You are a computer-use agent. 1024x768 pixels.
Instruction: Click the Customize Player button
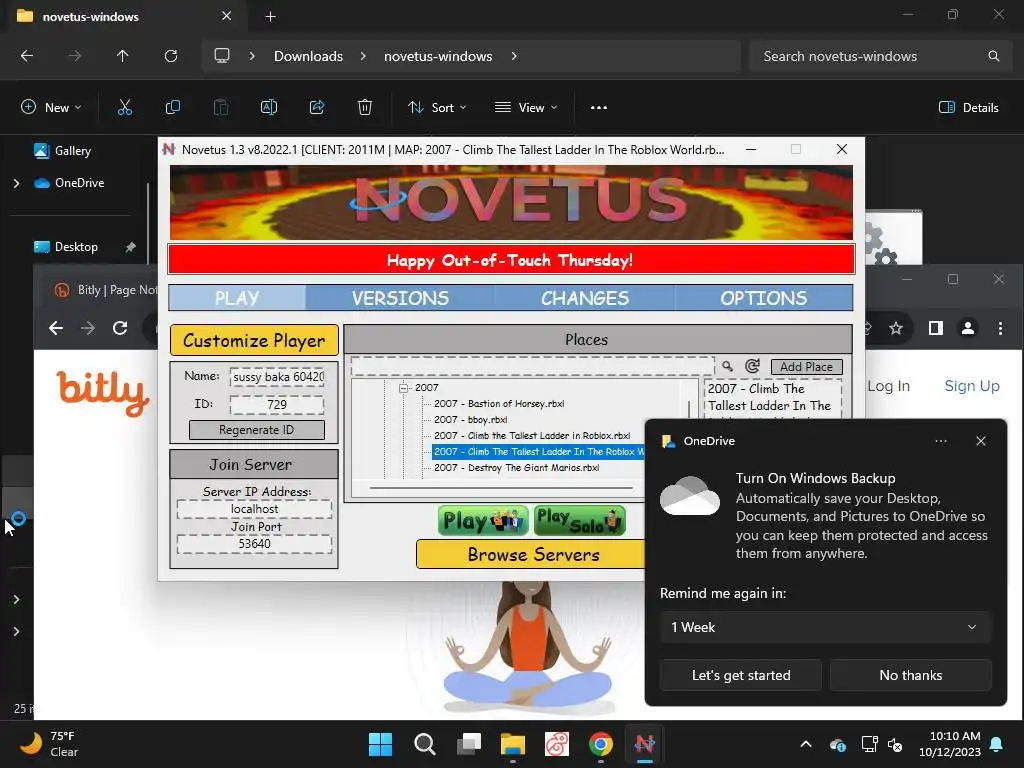[254, 340]
